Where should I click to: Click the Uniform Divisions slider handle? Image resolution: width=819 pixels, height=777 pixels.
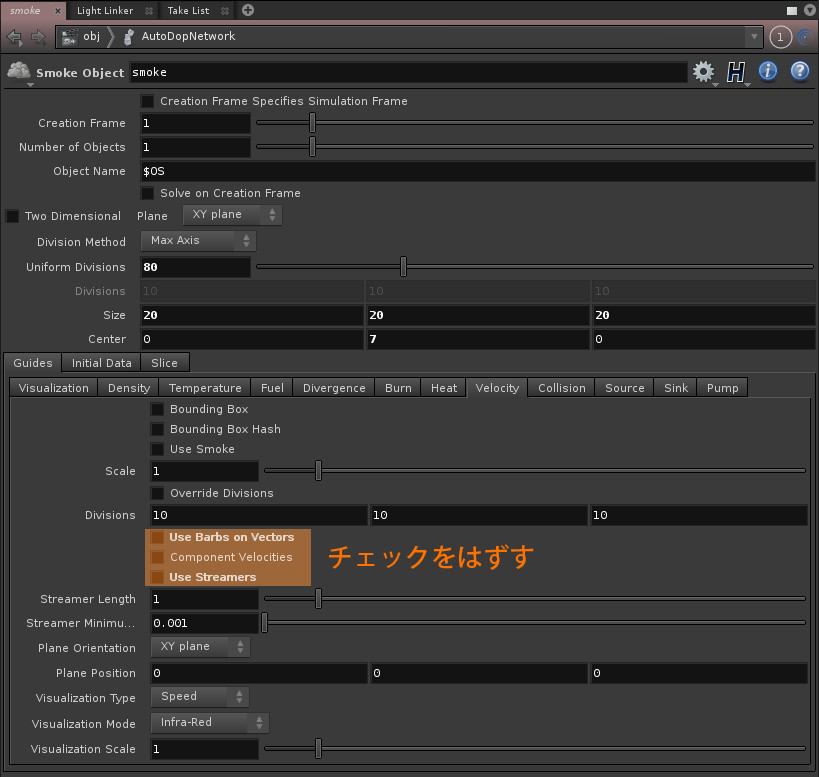403,267
